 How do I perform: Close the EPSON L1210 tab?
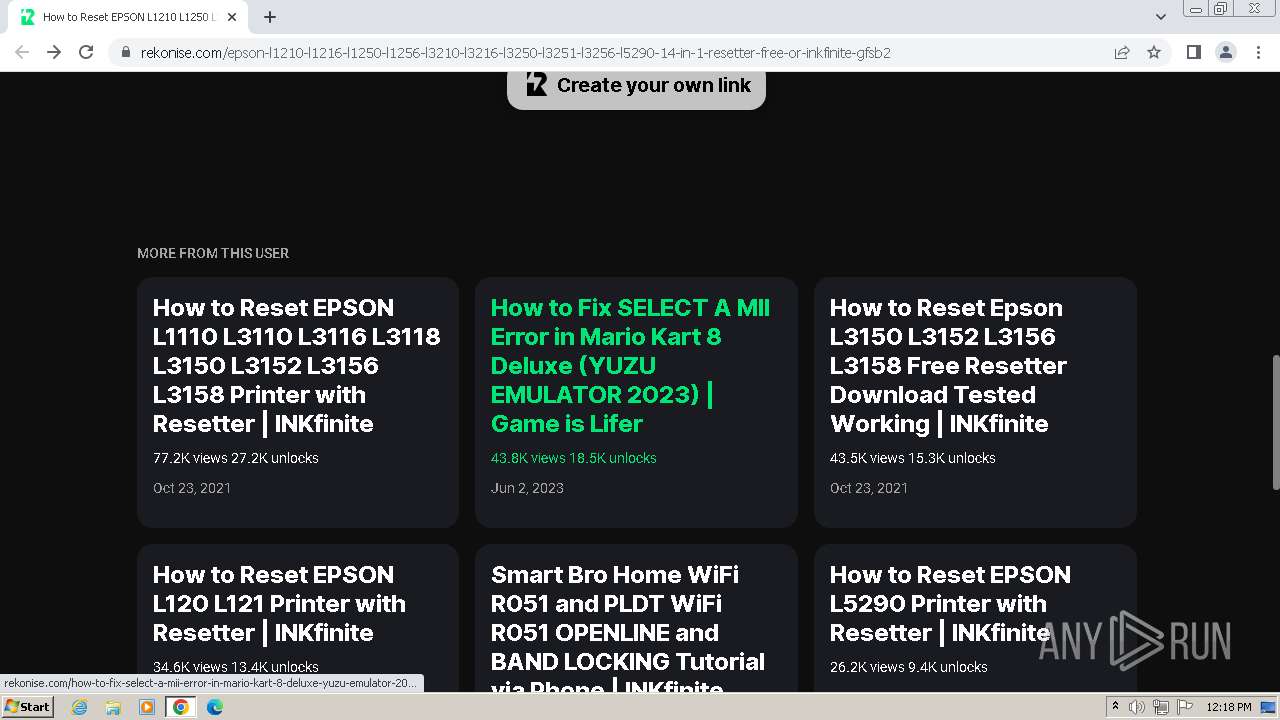[x=232, y=17]
